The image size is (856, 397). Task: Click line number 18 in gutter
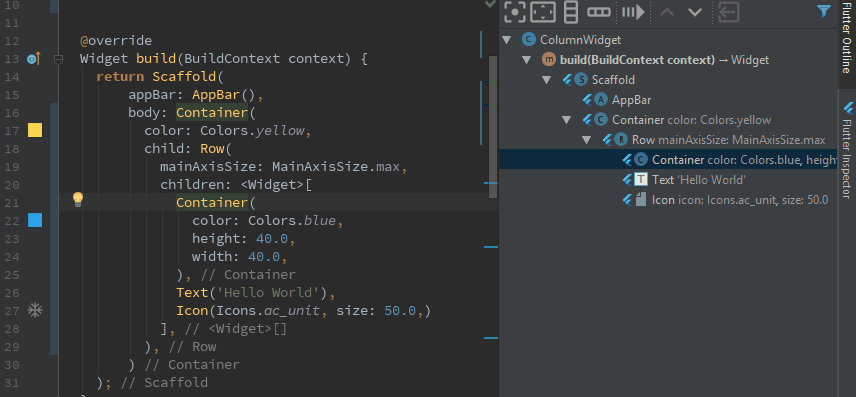point(12,149)
